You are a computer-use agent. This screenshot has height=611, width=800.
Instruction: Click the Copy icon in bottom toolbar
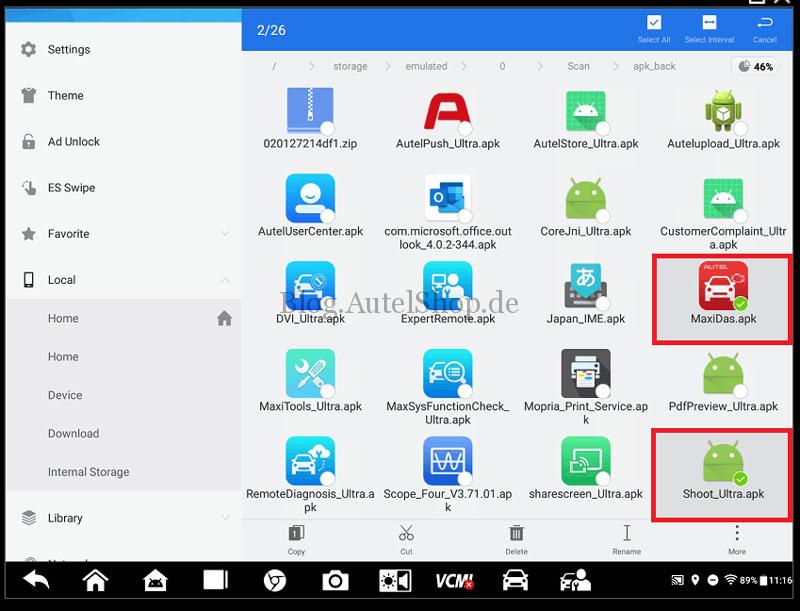pos(296,534)
